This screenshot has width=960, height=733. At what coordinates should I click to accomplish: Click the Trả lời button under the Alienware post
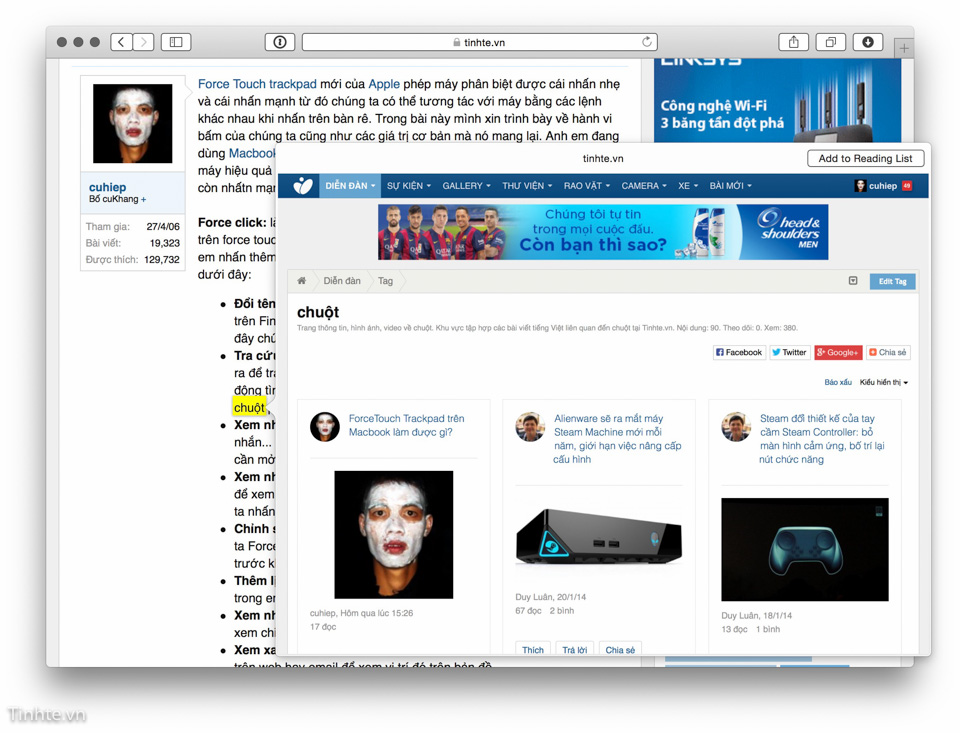(574, 649)
